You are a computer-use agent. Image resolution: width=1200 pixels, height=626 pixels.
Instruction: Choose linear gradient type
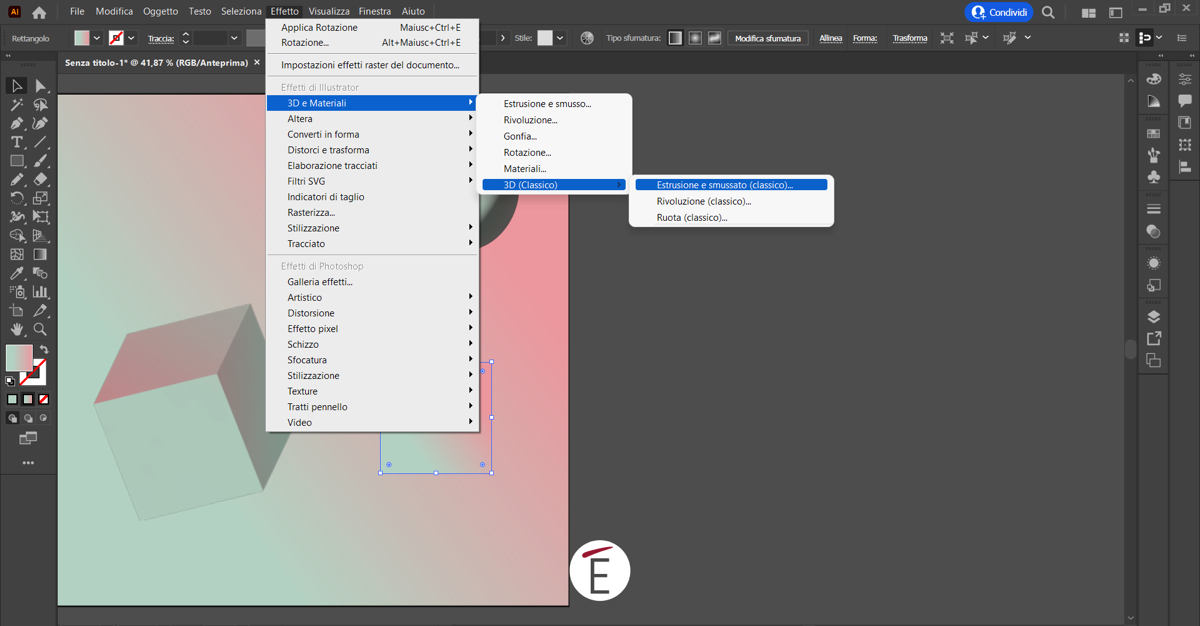pos(675,38)
